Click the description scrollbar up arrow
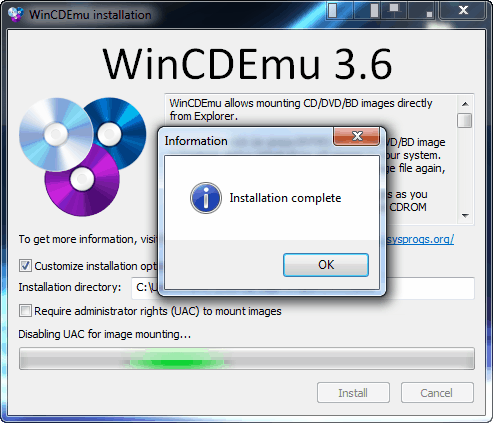Image resolution: width=493 pixels, height=423 pixels. [x=465, y=104]
